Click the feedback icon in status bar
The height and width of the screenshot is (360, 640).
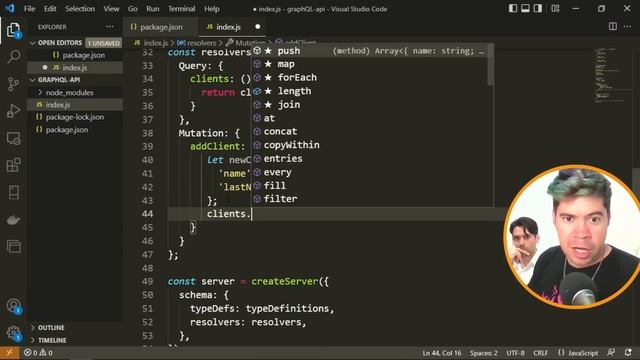coord(611,353)
